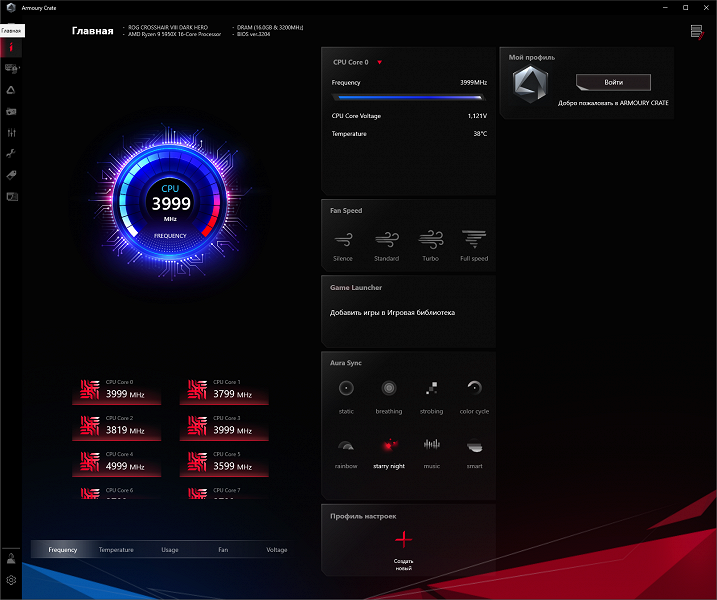
Task: Switch to the Temperature tab
Action: [x=116, y=550]
